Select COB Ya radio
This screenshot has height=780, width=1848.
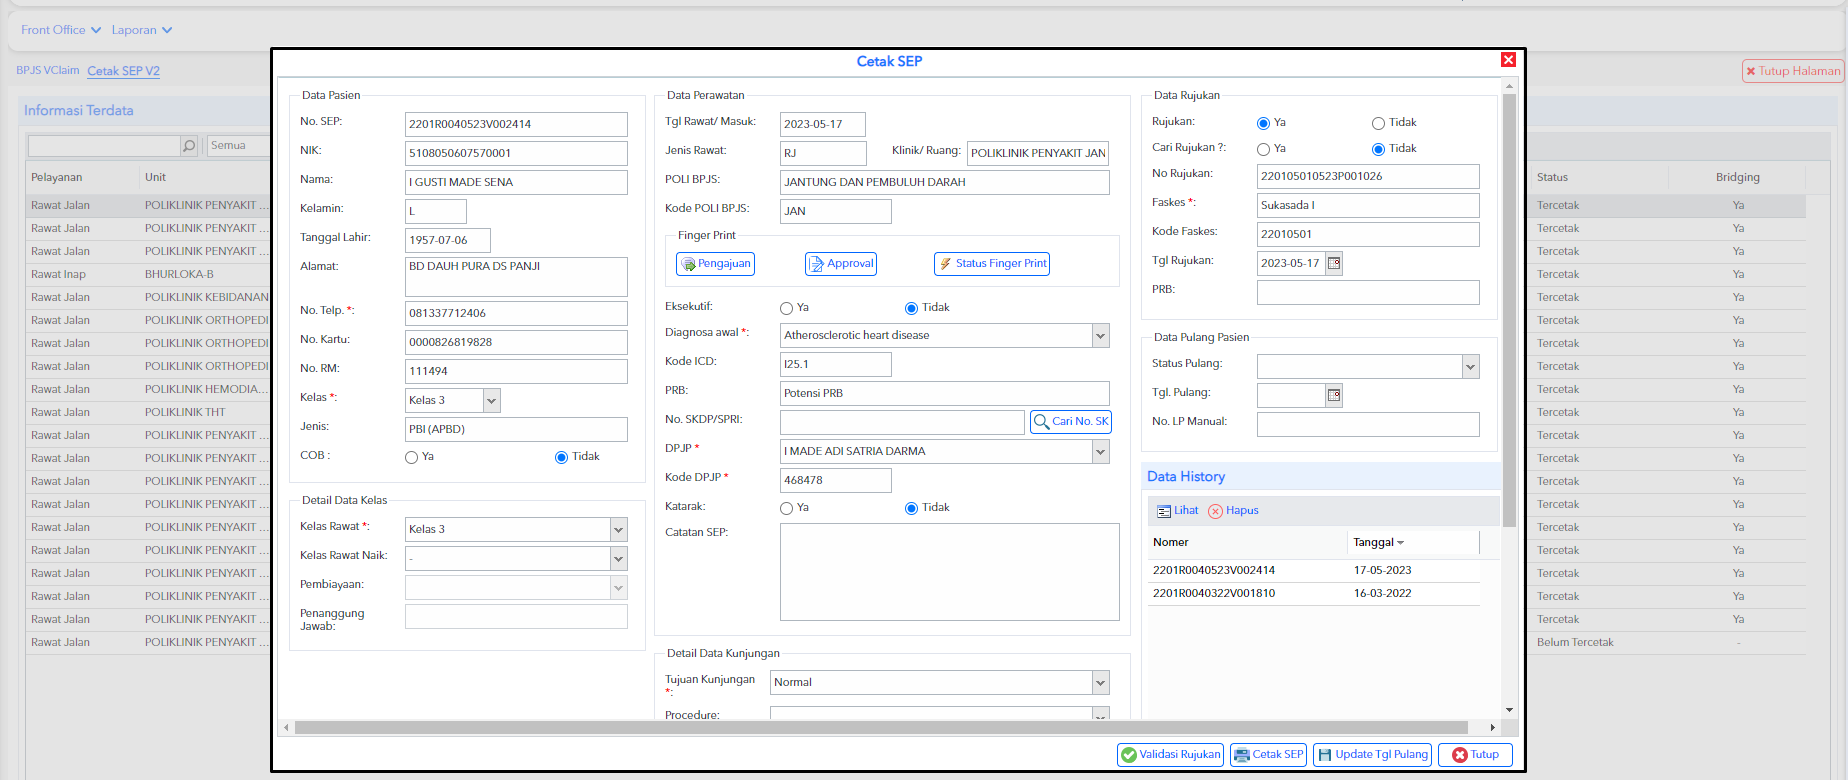(x=411, y=457)
